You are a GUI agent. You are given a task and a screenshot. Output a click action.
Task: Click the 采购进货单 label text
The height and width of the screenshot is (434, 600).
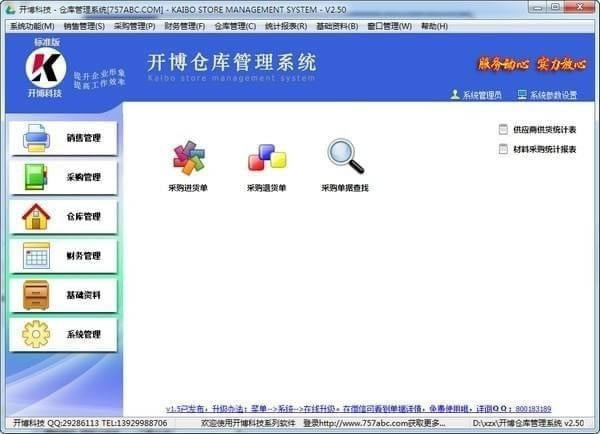coord(188,188)
